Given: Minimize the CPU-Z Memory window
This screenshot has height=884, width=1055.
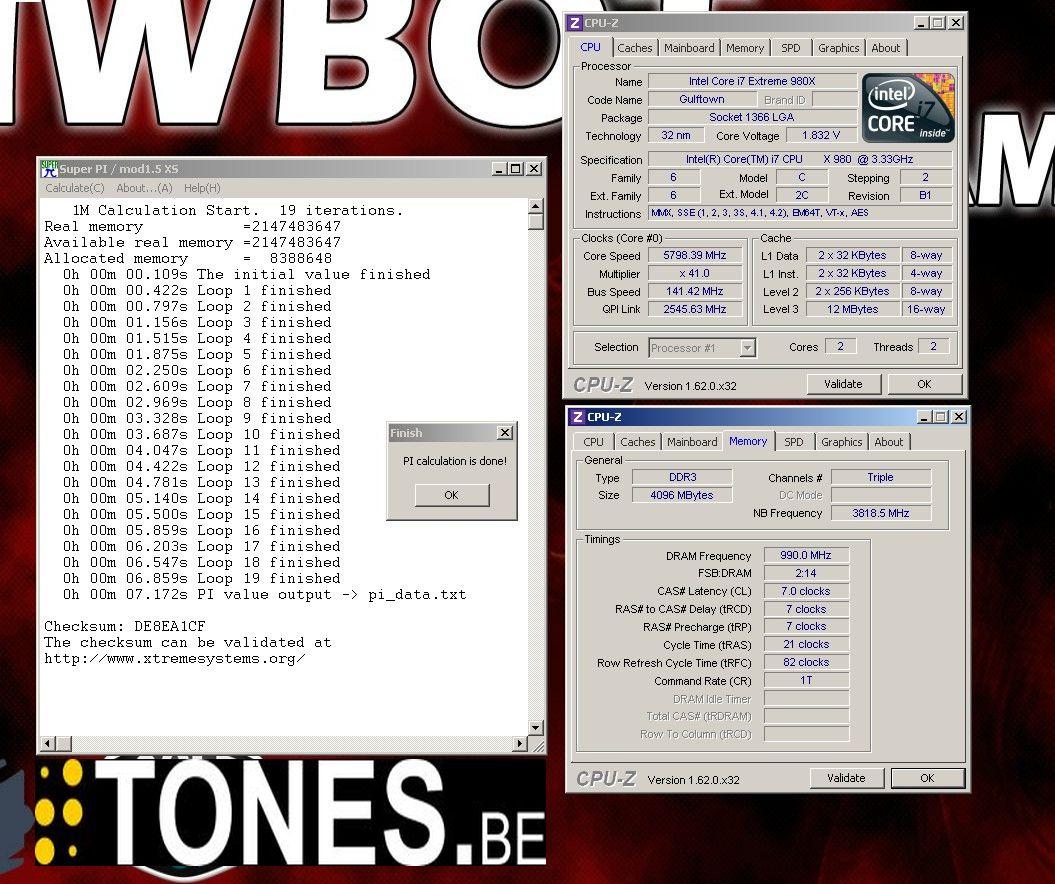Looking at the screenshot, I should click(924, 417).
